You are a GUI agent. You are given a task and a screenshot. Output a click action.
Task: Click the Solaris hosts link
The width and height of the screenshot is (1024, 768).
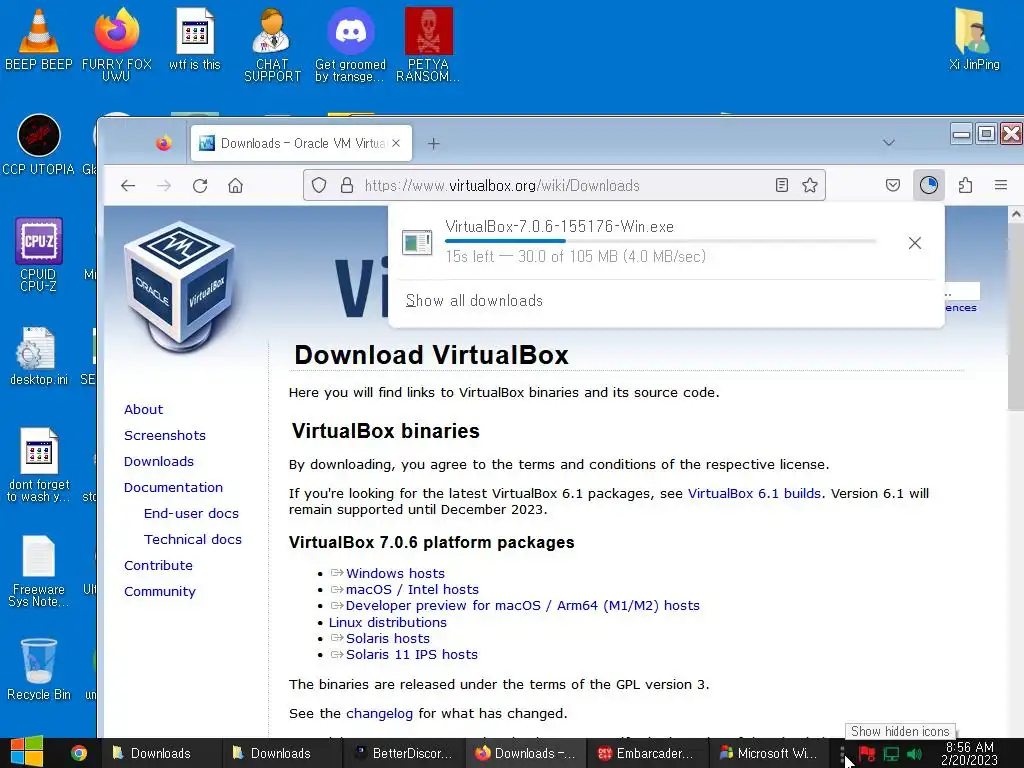388,639
